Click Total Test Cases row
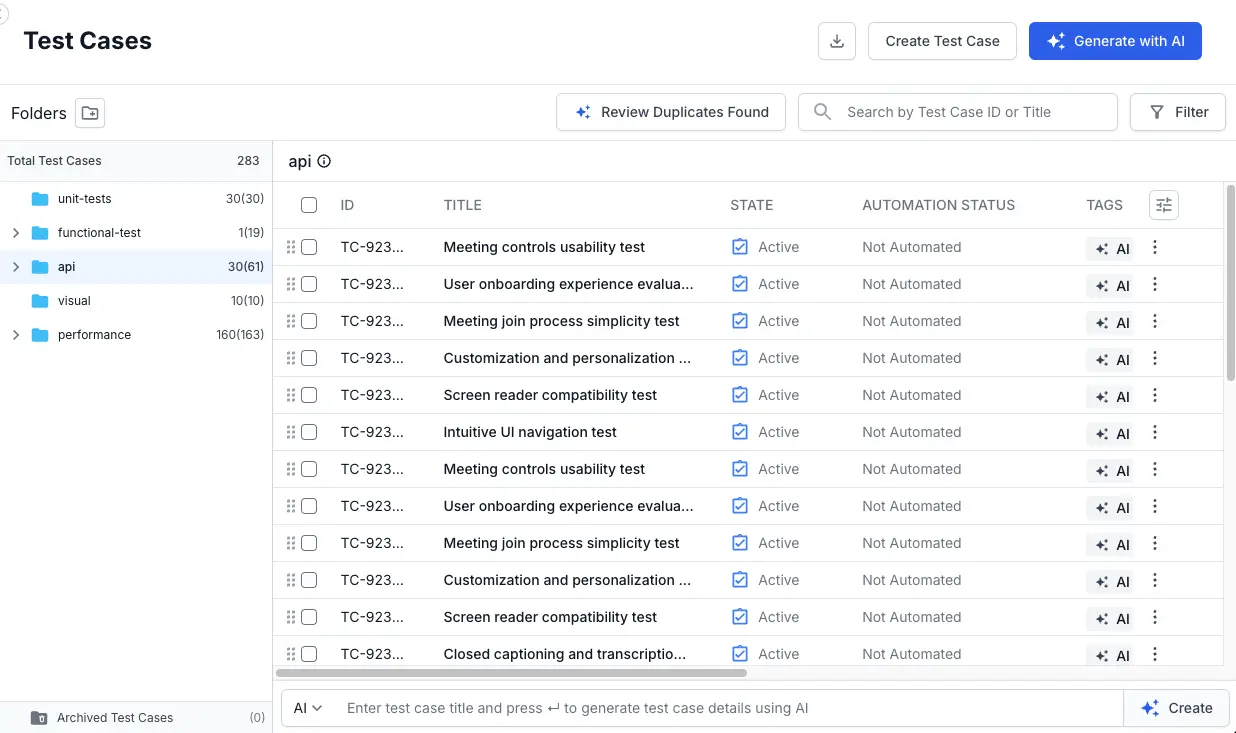Screen dimensions: 1236x733 [136, 161]
